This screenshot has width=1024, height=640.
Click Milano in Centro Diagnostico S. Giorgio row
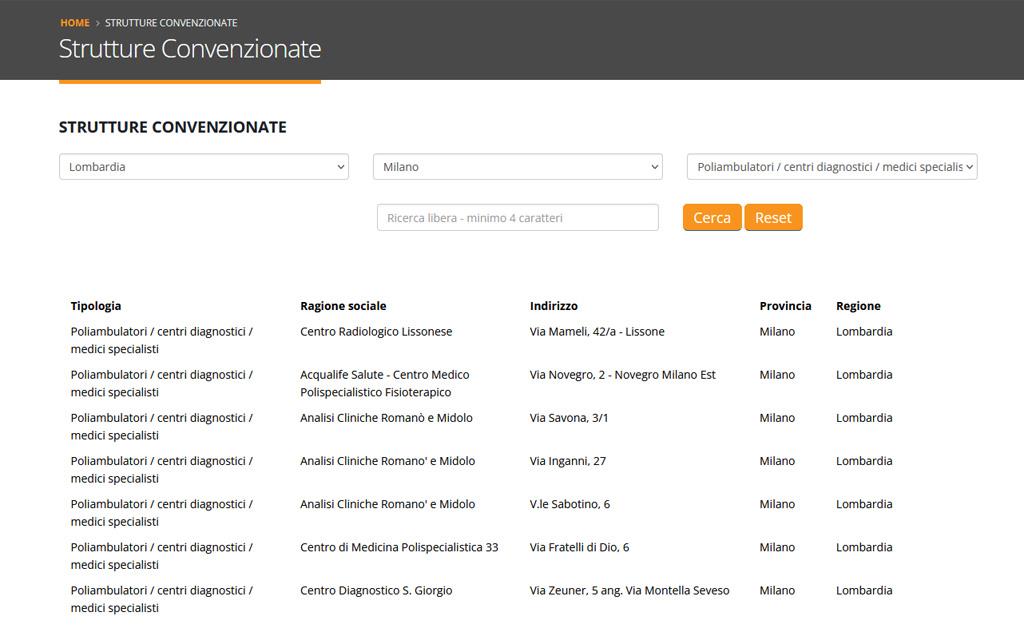pyautogui.click(x=777, y=590)
